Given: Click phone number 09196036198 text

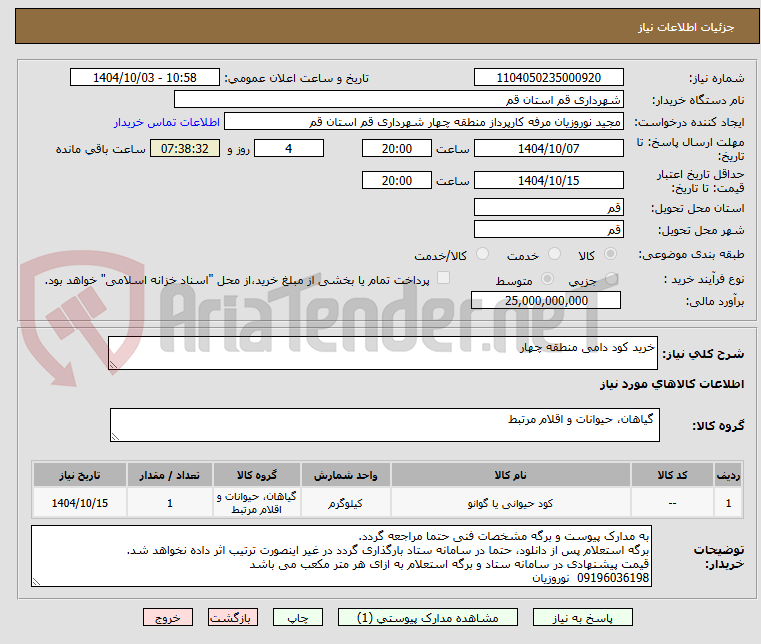Looking at the screenshot, I should tap(613, 578).
